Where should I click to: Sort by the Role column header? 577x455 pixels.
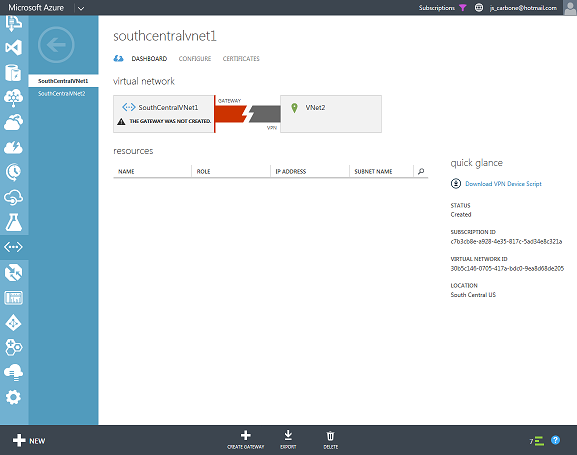pos(203,172)
